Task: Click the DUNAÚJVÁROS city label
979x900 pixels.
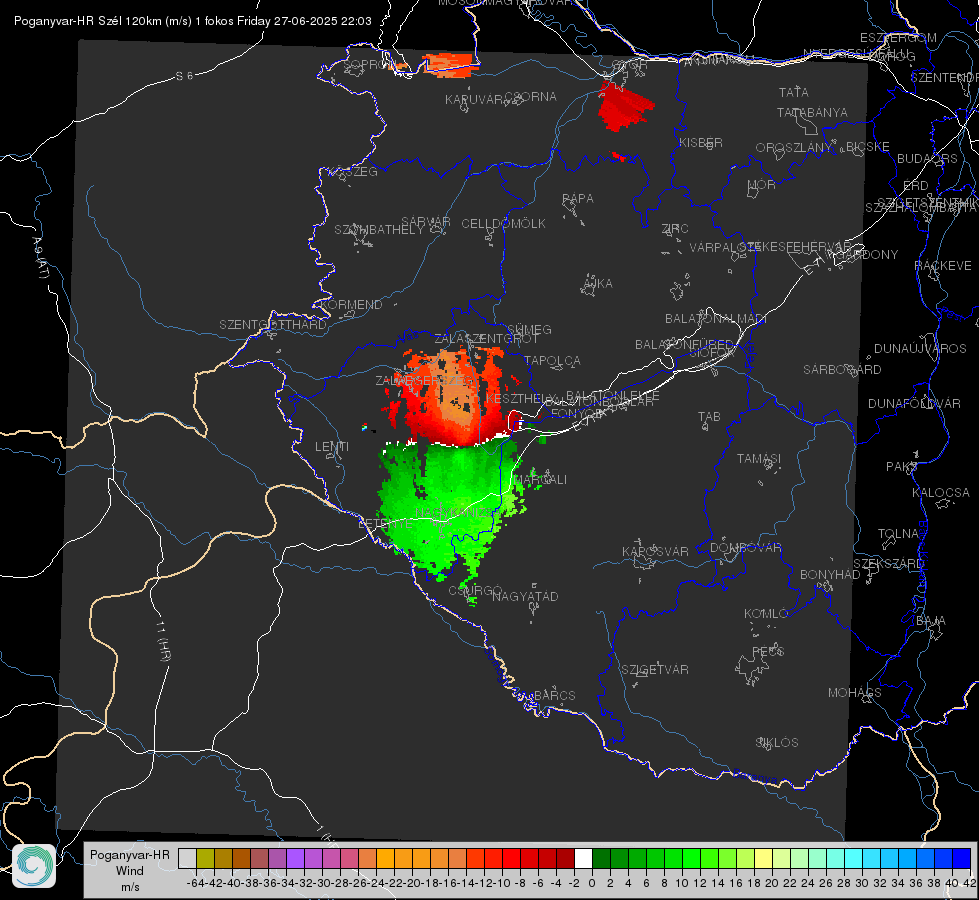Action: click(x=920, y=349)
